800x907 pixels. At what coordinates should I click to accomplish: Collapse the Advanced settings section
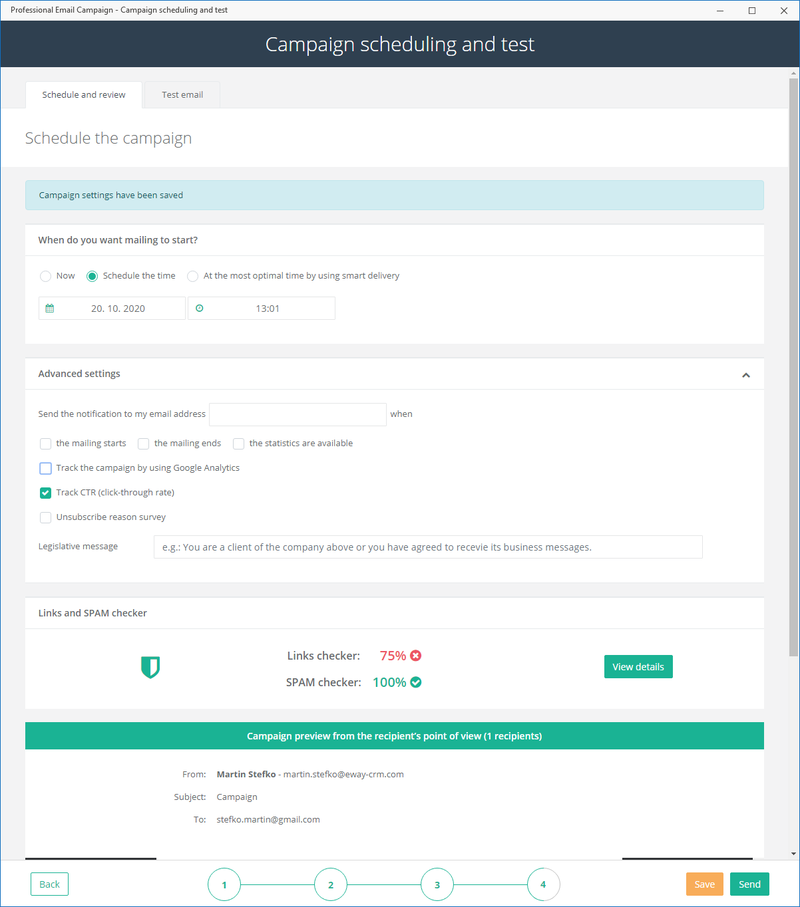tap(746, 375)
